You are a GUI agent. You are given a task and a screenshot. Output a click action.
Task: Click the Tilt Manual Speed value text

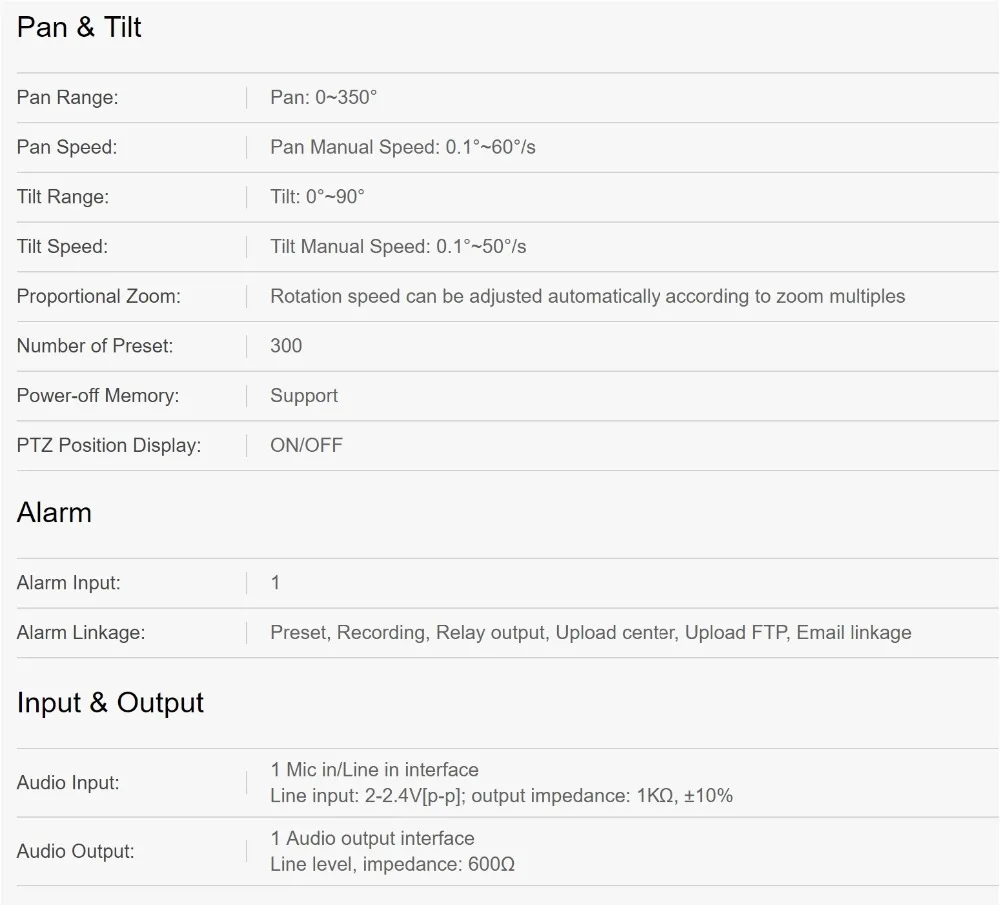pyautogui.click(x=397, y=246)
